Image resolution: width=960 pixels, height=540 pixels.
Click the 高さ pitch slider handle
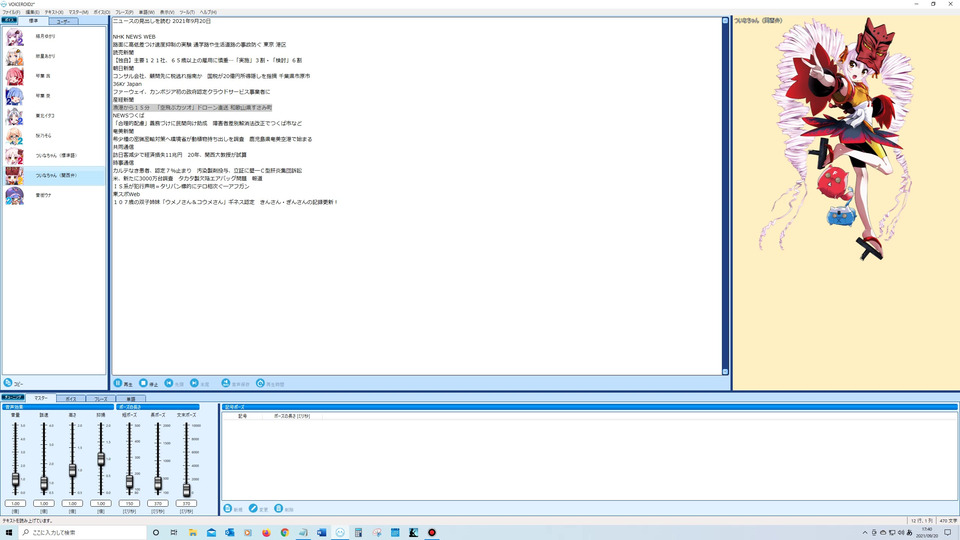click(72, 470)
